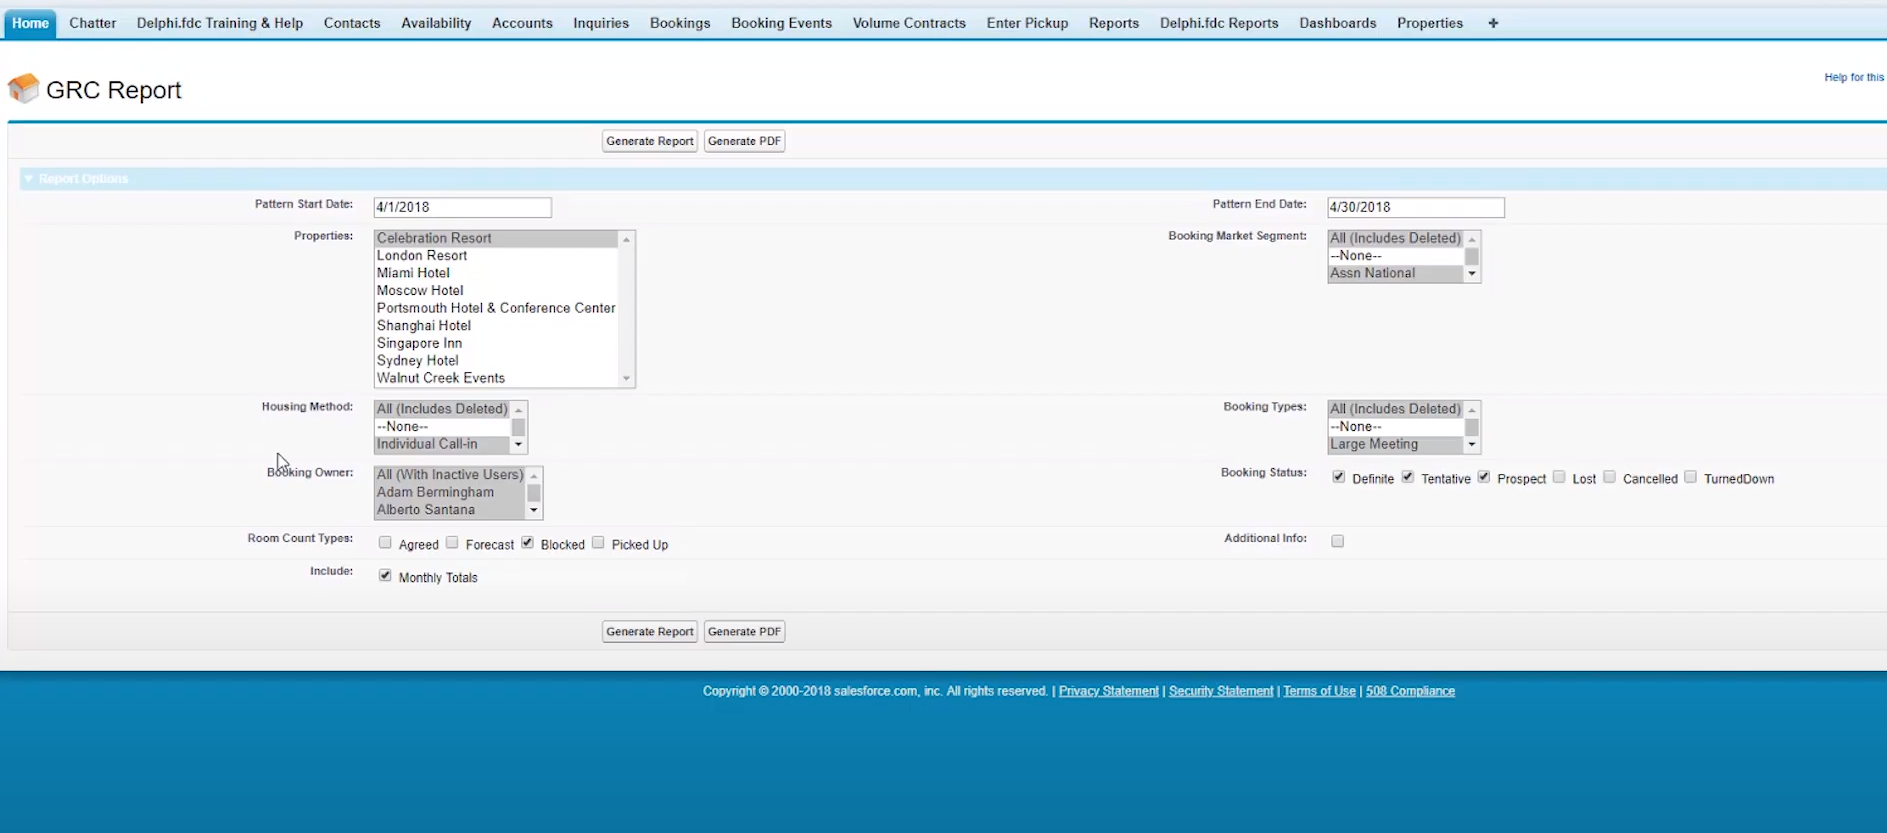Uncheck the Blocked room count type
This screenshot has width=1887, height=833.
pyautogui.click(x=527, y=543)
